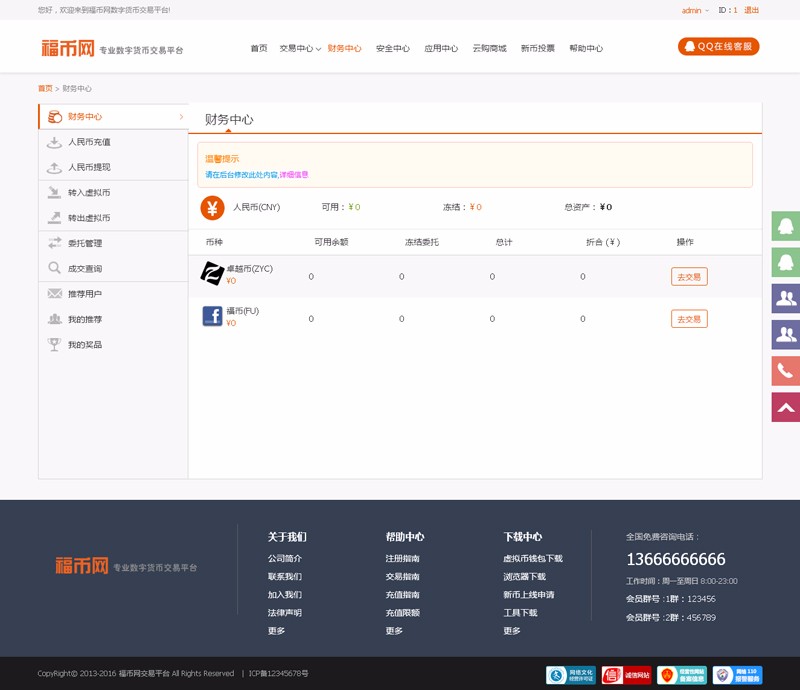Click the 卓越币(ZYC) coin logo

(212, 273)
